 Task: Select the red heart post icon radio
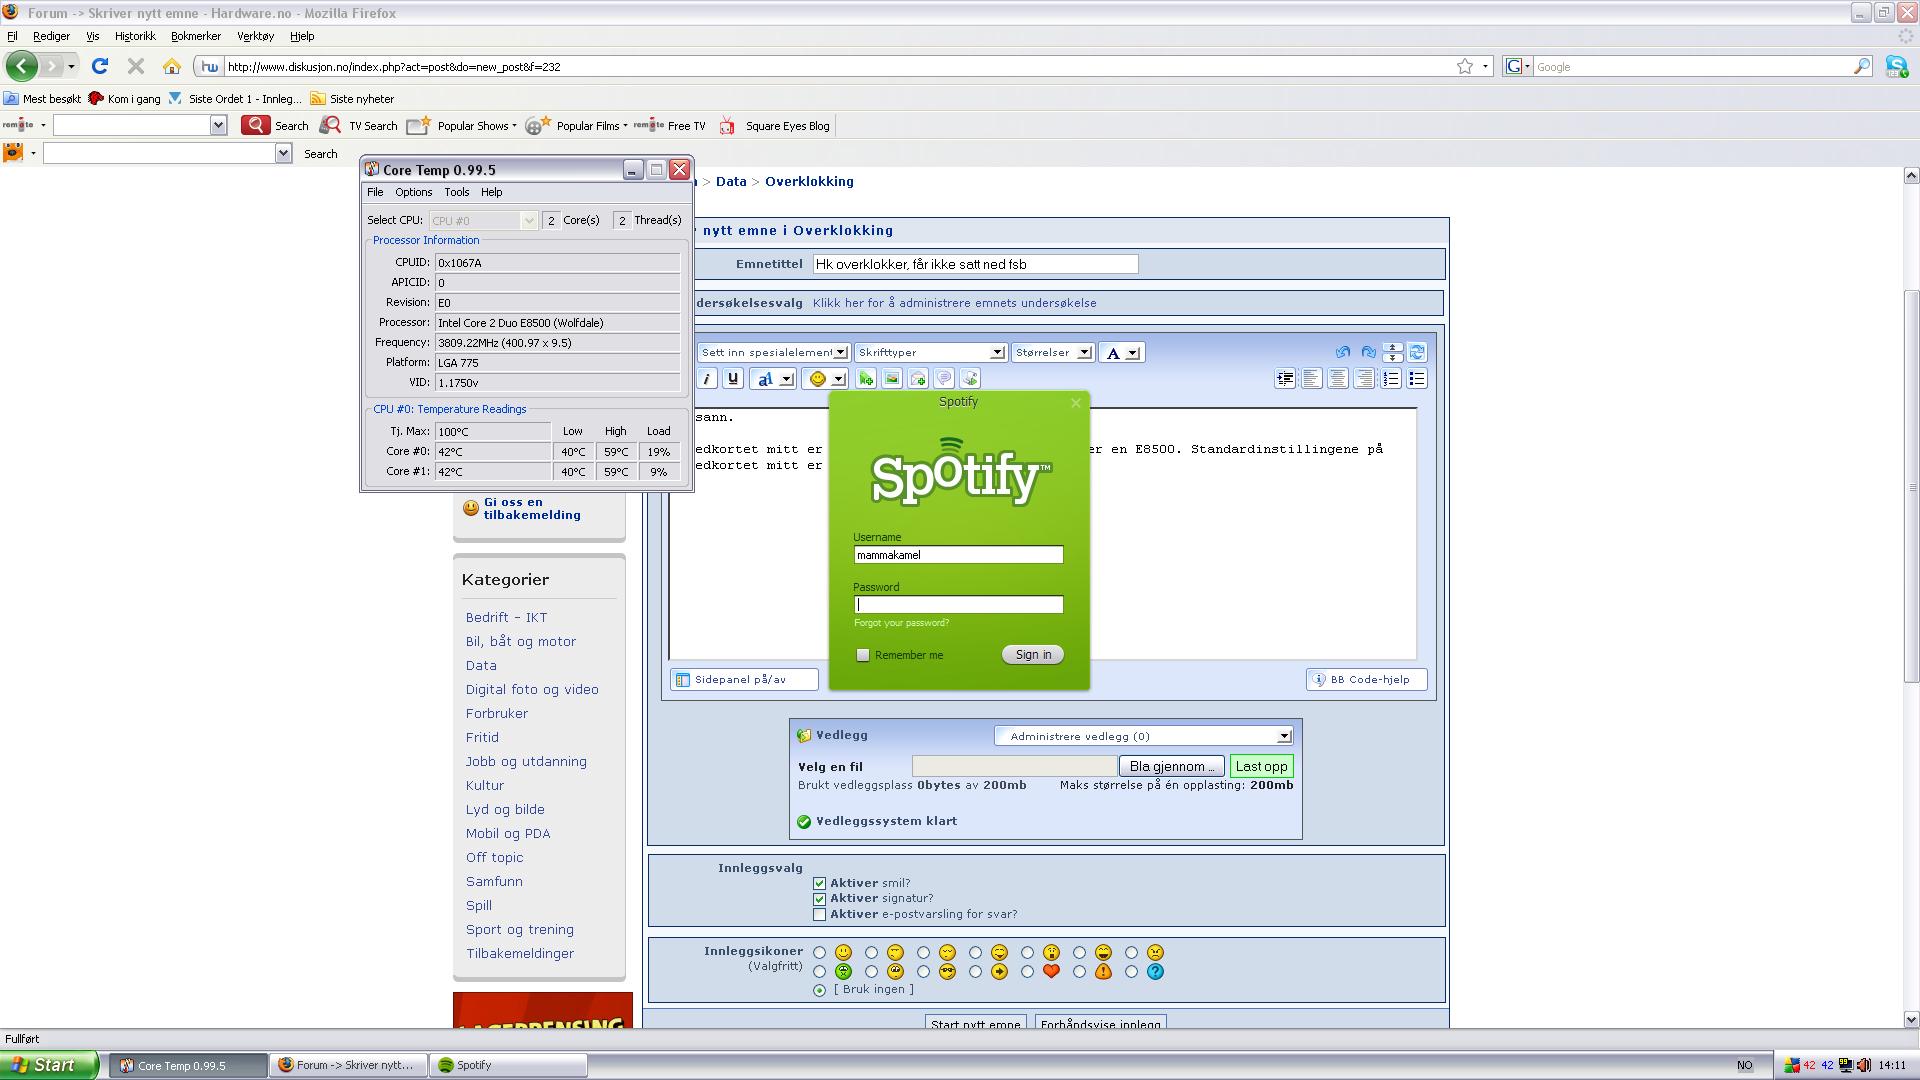(1027, 972)
